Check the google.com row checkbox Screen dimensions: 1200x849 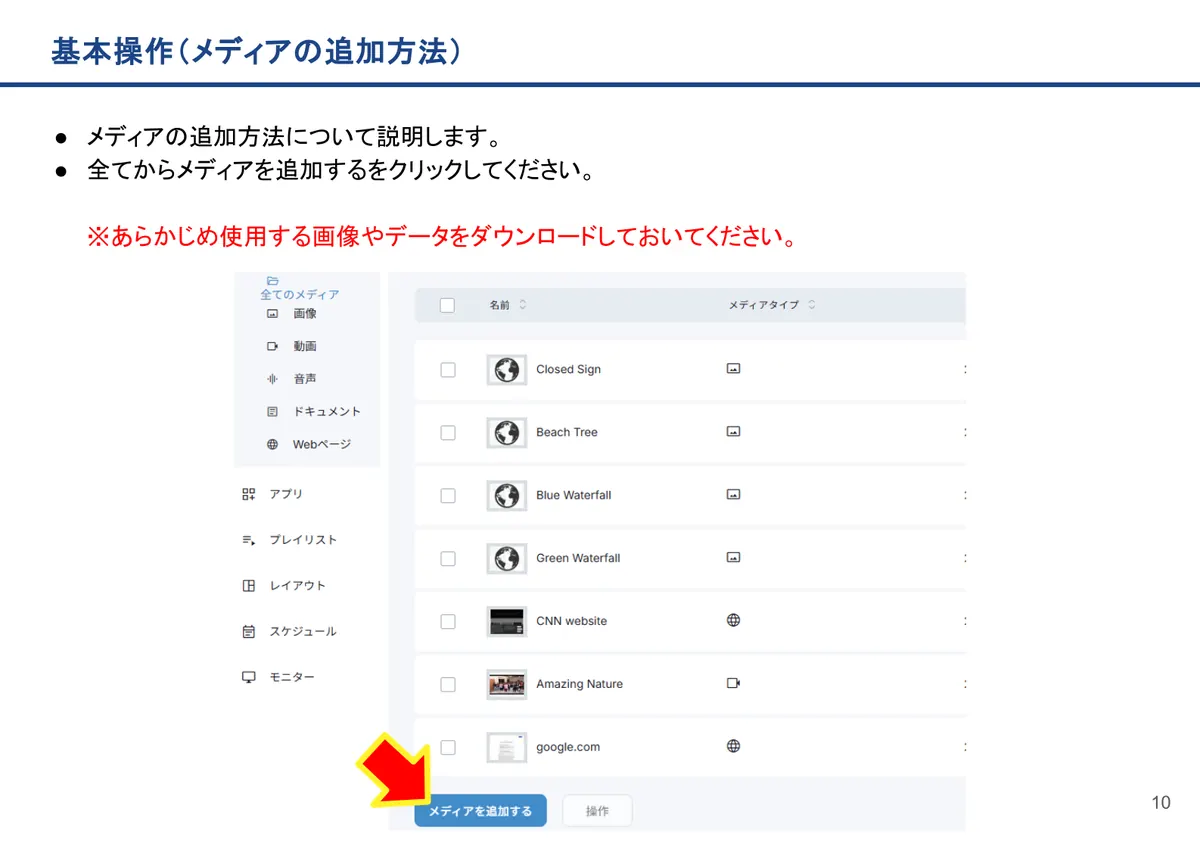click(x=448, y=748)
